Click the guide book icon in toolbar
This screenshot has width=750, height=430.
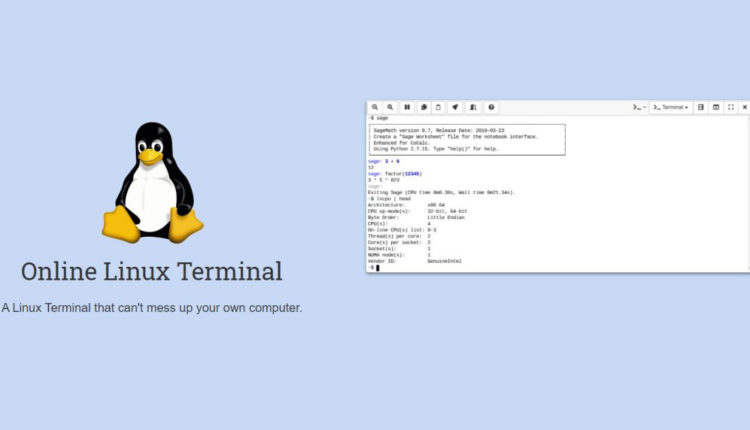tap(473, 107)
